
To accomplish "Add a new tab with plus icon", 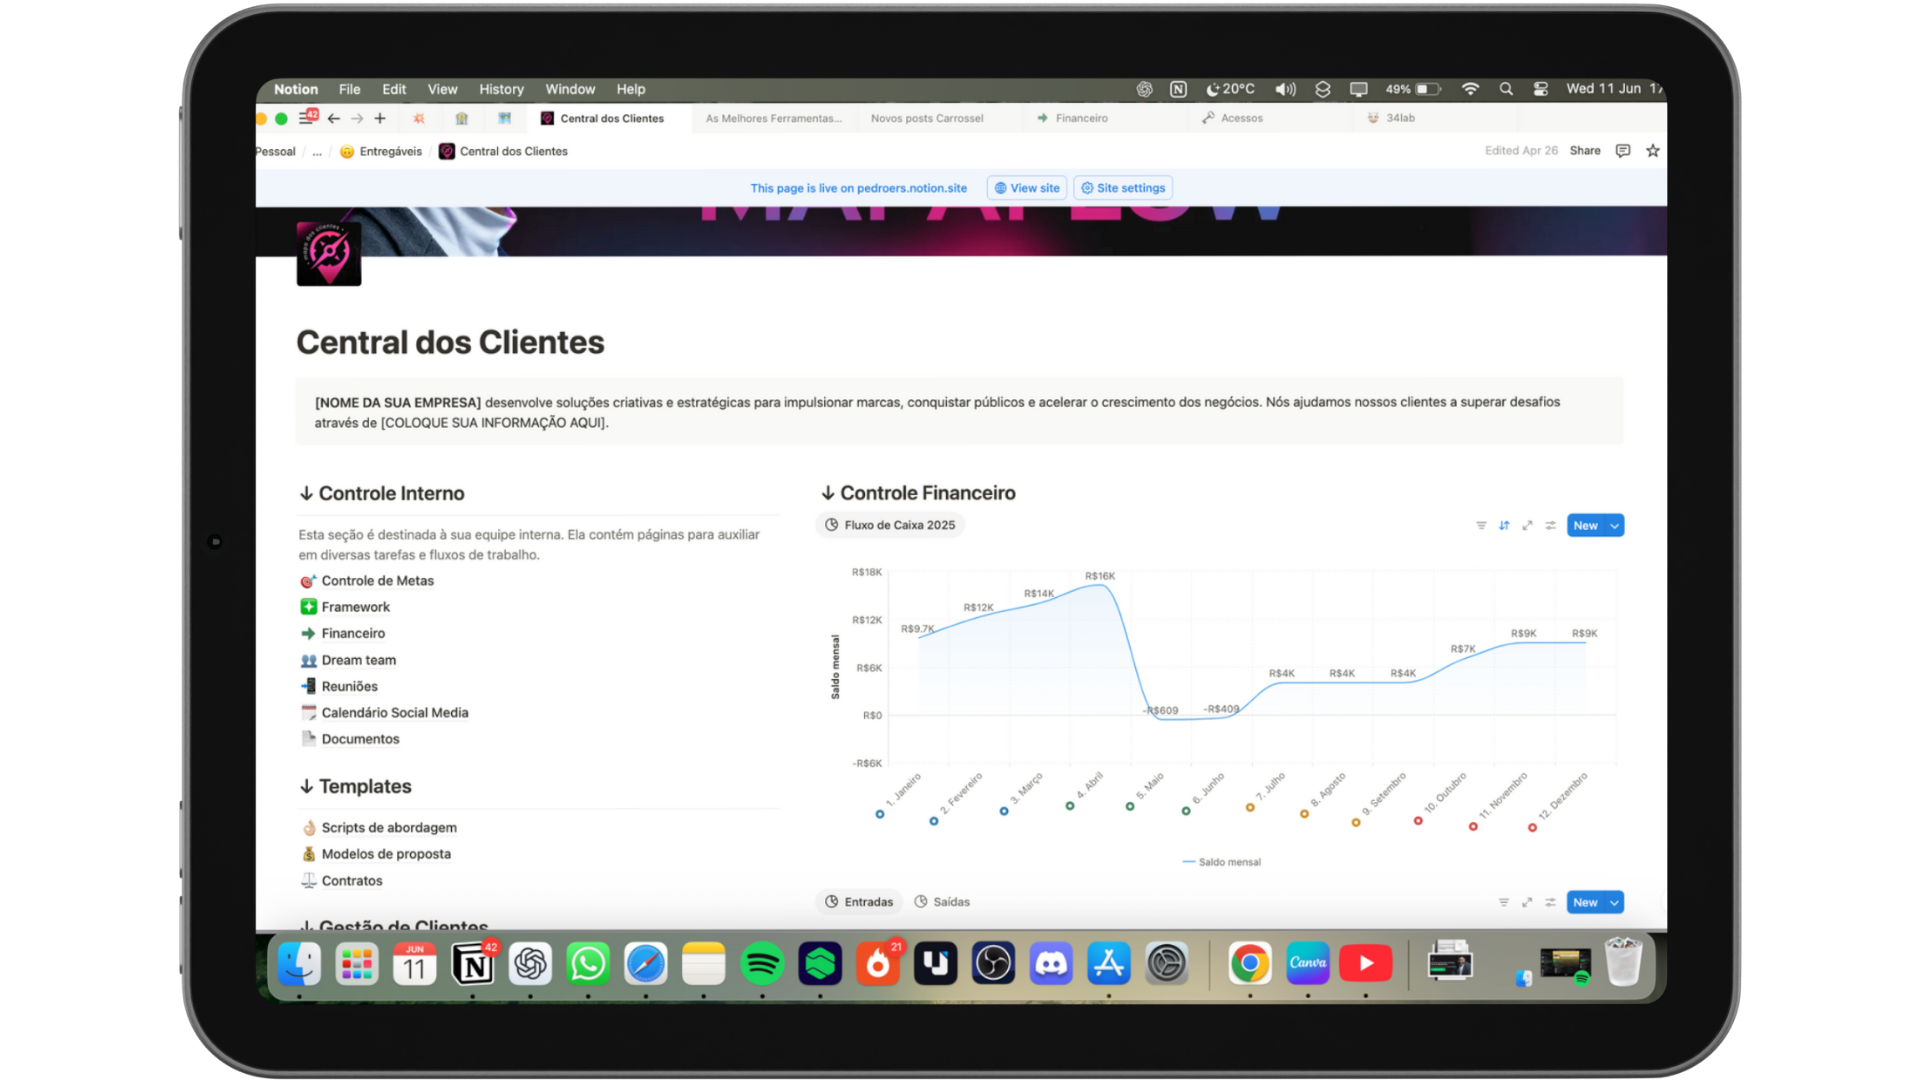I will pyautogui.click(x=380, y=118).
